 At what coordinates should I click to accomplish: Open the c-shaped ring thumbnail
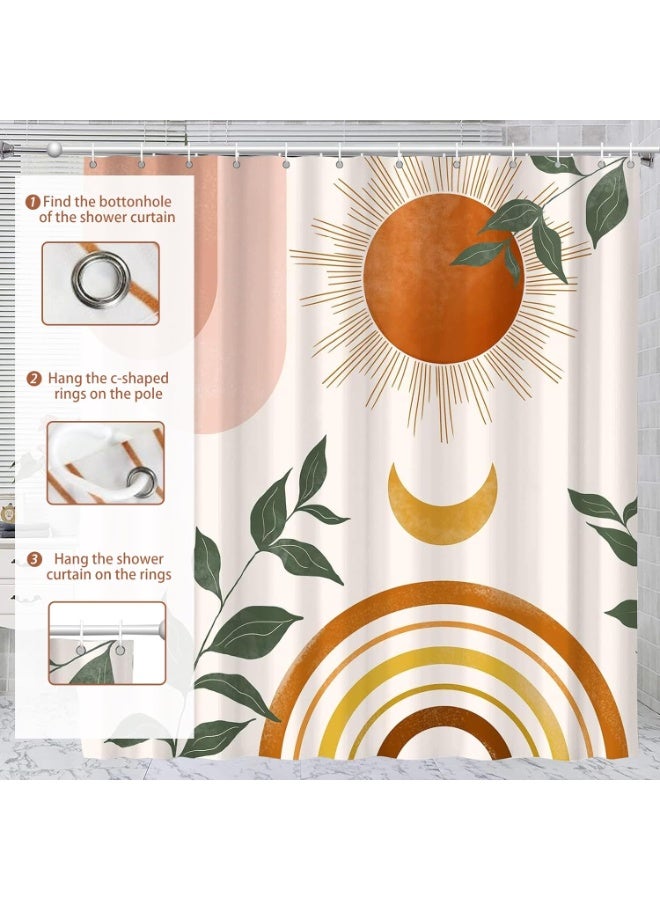point(105,462)
